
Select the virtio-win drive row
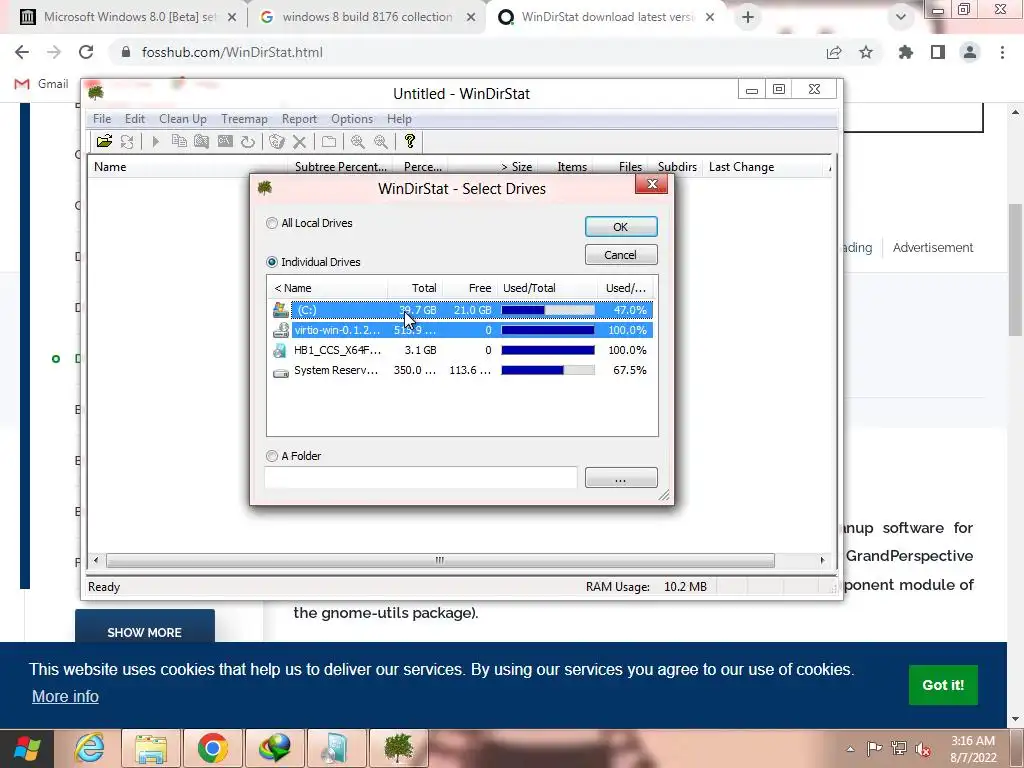(462, 330)
